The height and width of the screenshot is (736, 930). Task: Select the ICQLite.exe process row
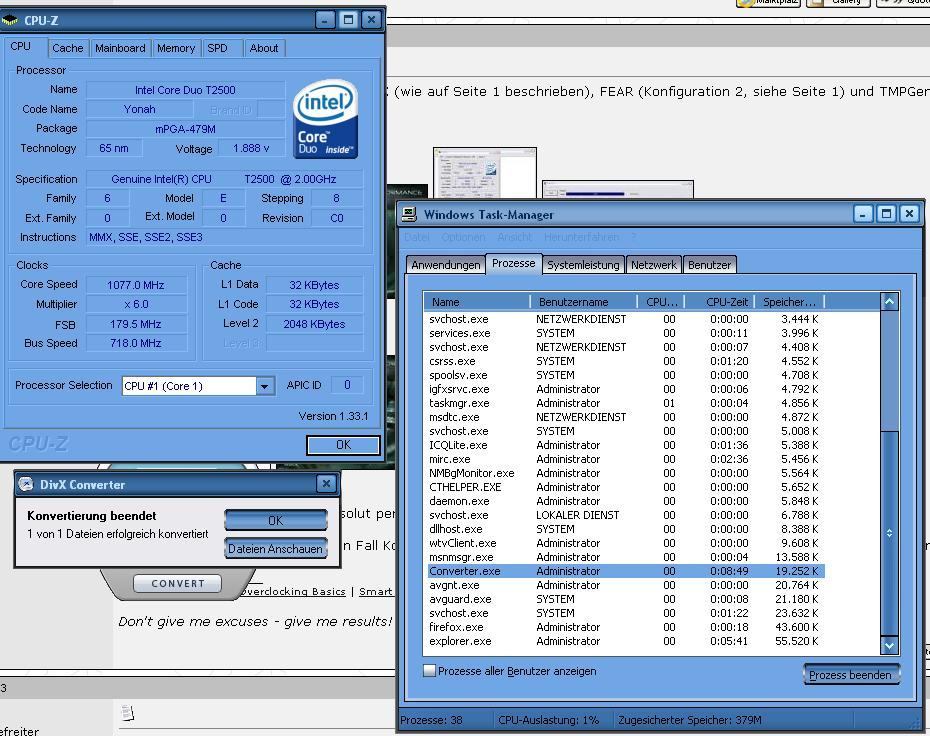[624, 445]
